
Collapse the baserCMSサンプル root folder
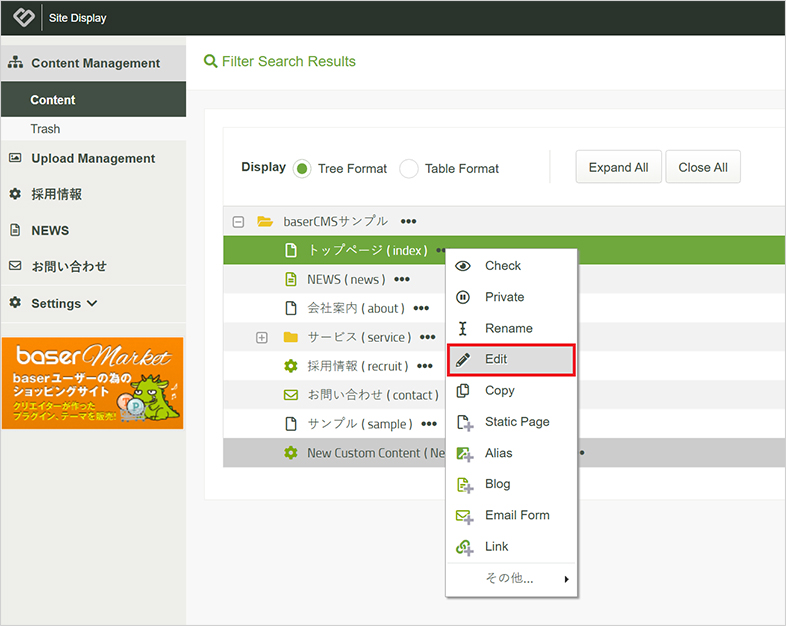(x=238, y=222)
